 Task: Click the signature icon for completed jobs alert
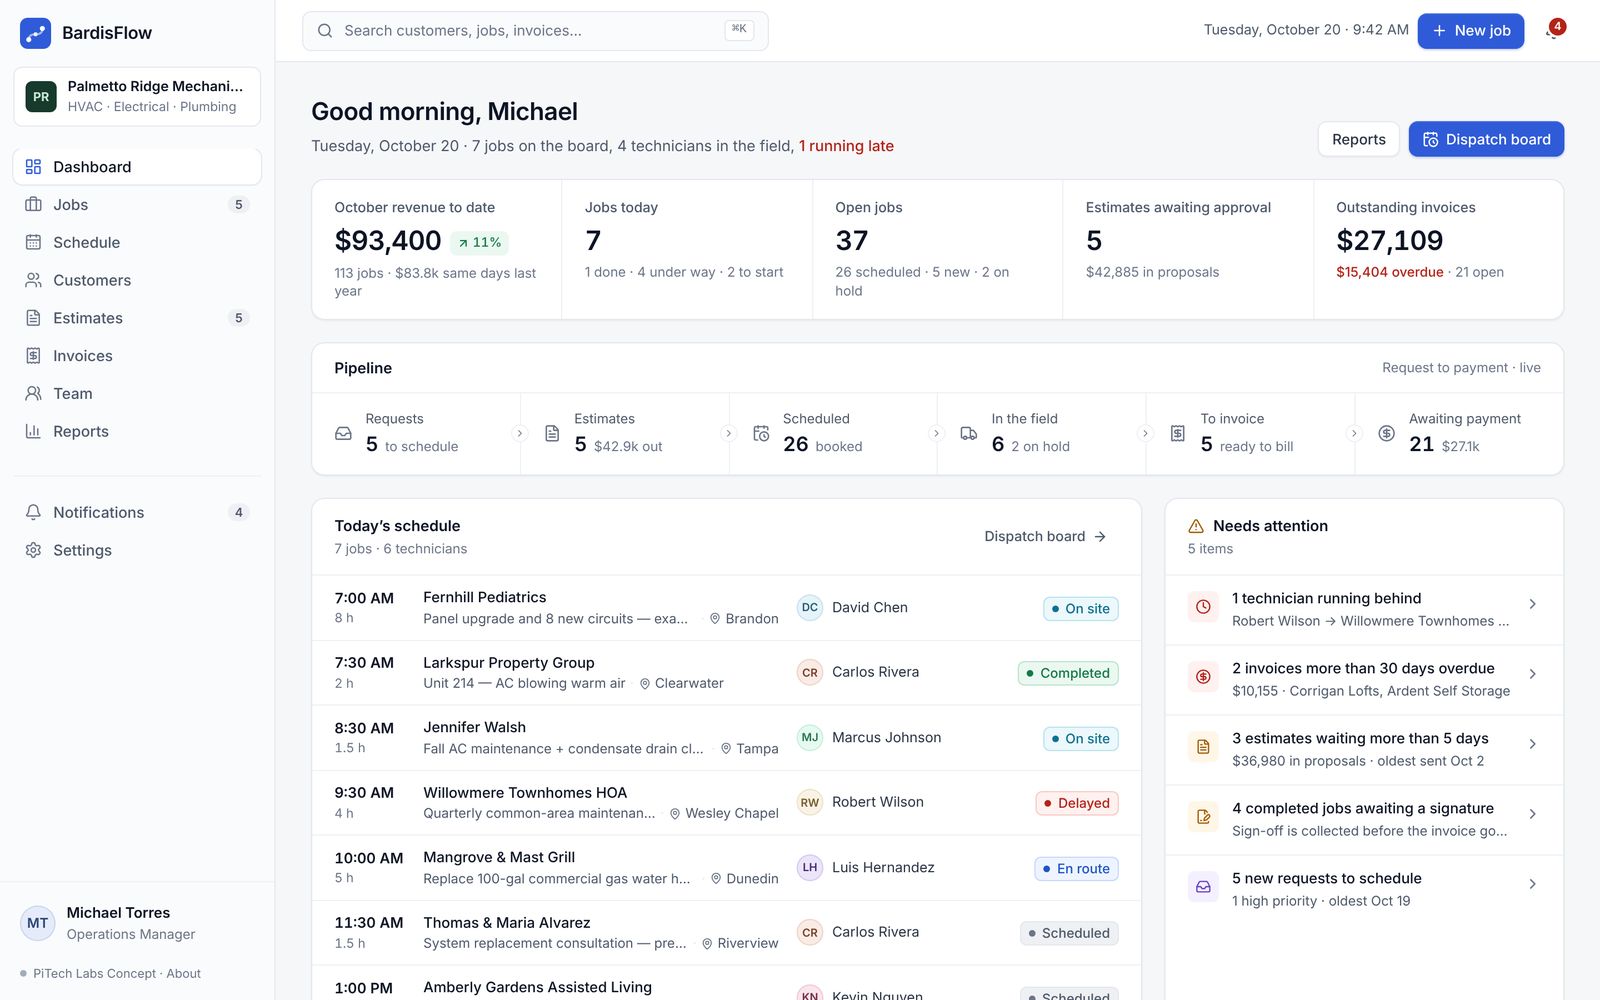tap(1203, 817)
